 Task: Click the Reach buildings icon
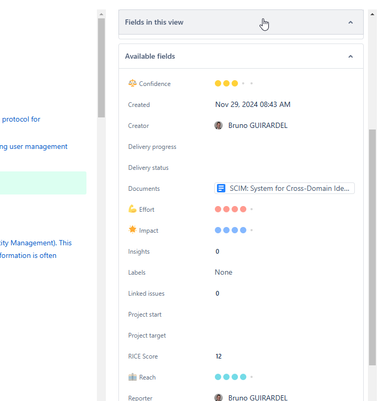point(132,377)
